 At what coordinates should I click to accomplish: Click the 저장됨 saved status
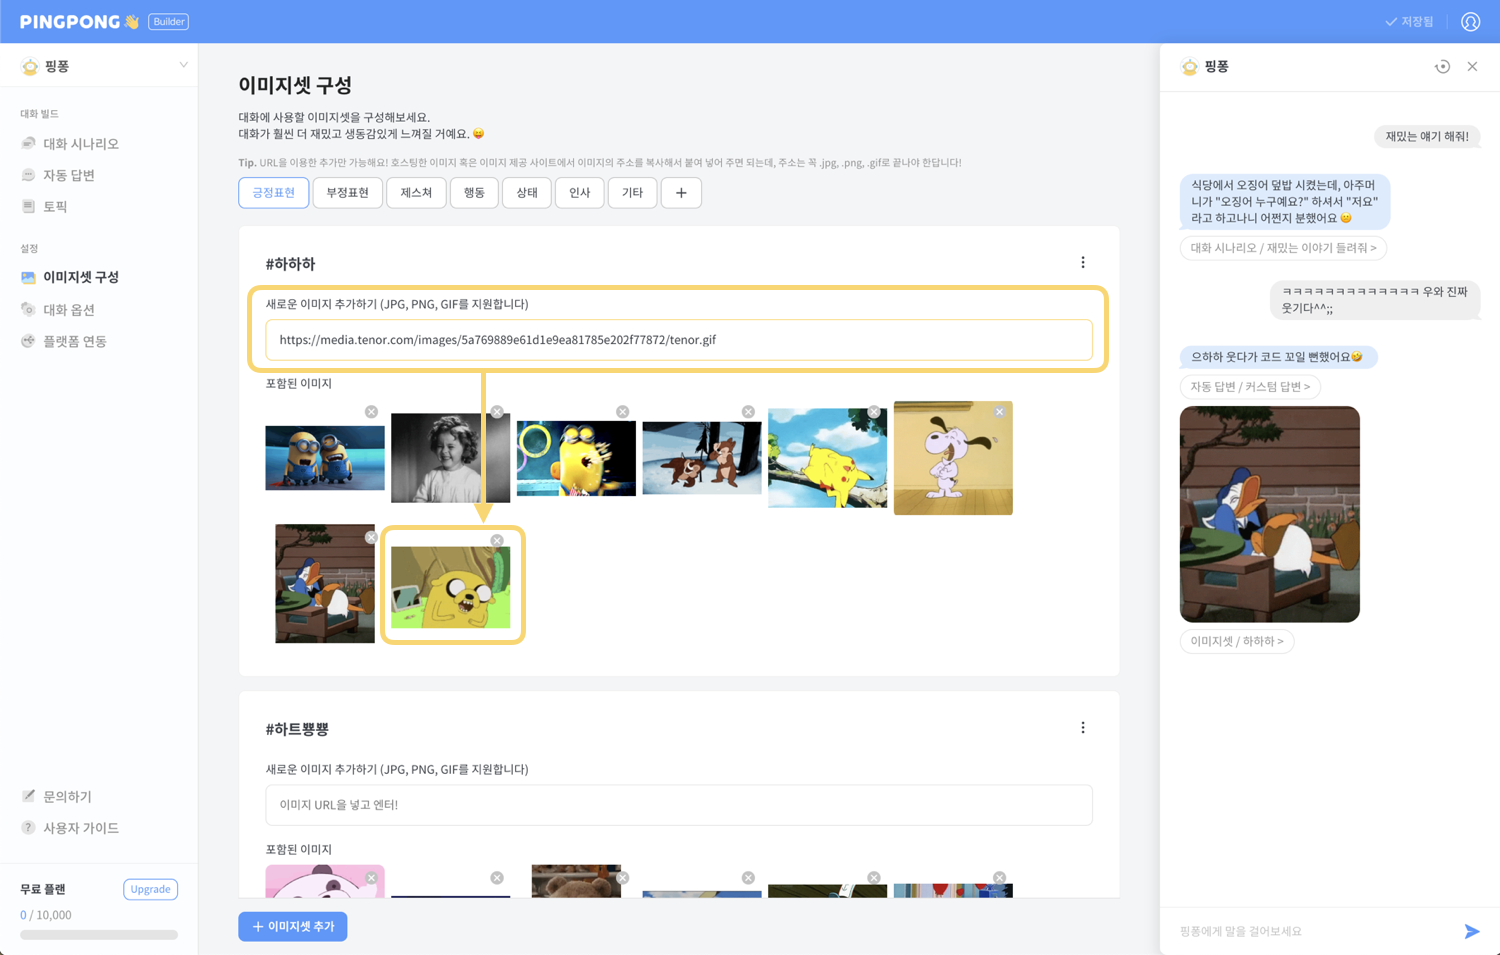pos(1409,21)
